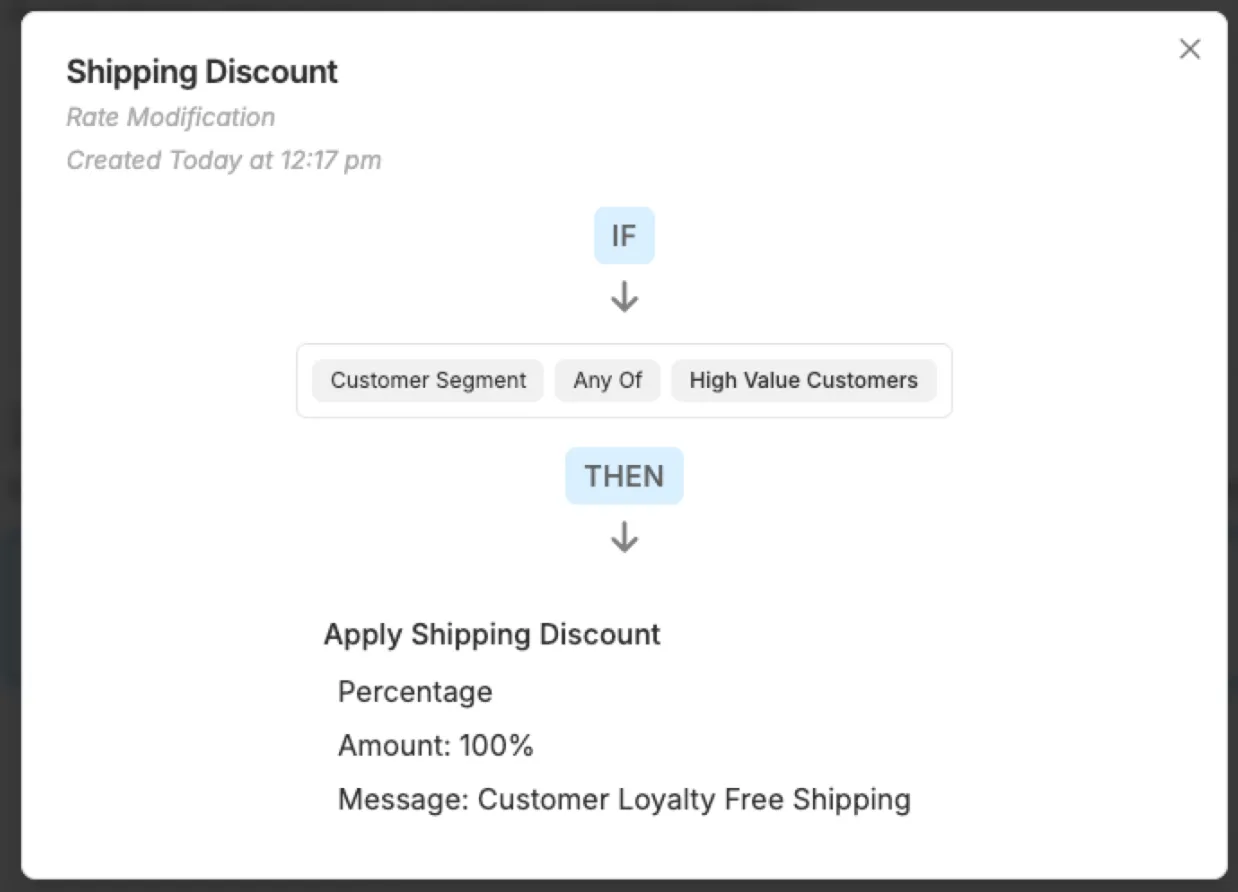Viewport: 1238px width, 892px height.
Task: Click the IF condition badge
Action: [624, 236]
